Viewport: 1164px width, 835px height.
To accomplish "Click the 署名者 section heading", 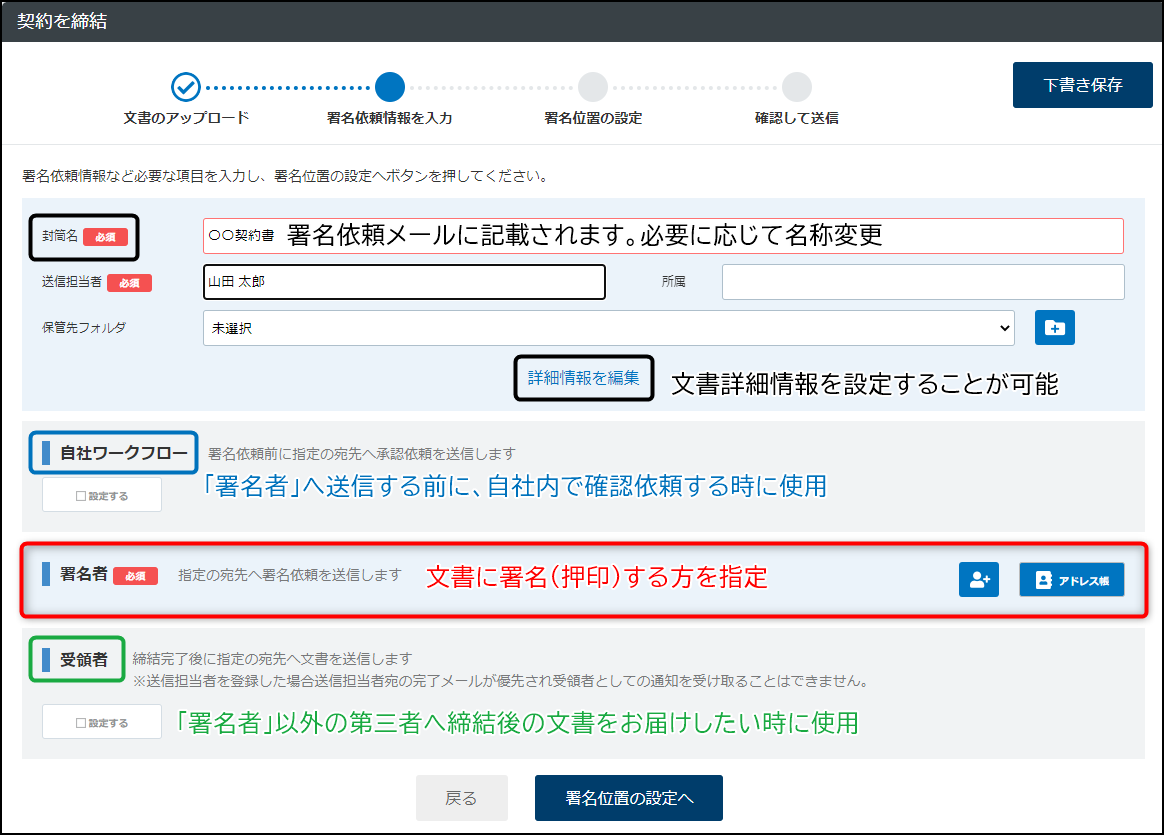I will (x=85, y=575).
